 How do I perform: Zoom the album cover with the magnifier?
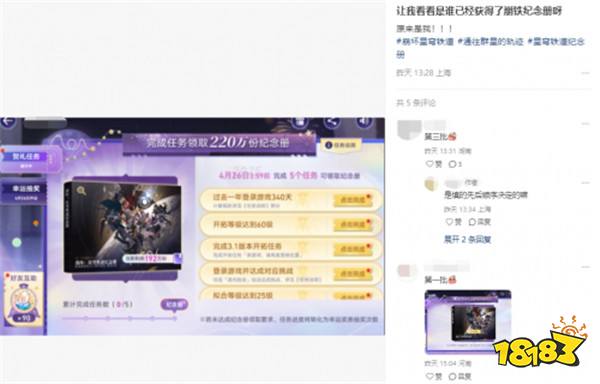coord(81,190)
